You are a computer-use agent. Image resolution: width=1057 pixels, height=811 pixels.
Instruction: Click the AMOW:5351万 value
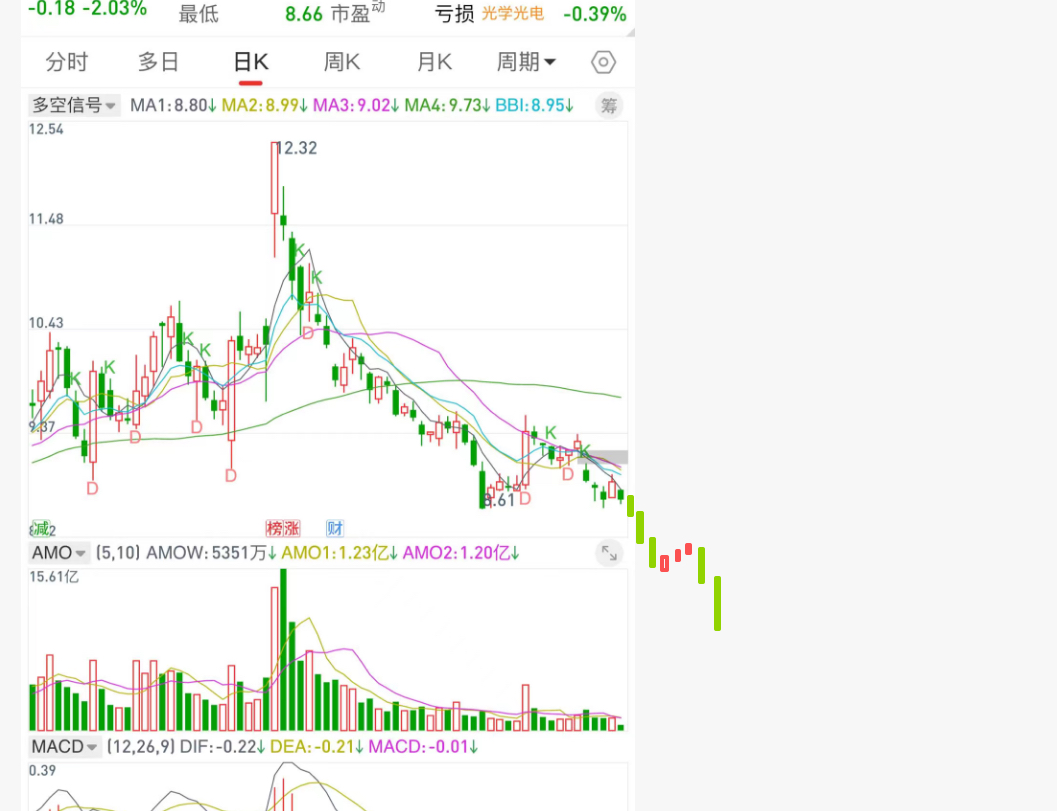[x=211, y=553]
